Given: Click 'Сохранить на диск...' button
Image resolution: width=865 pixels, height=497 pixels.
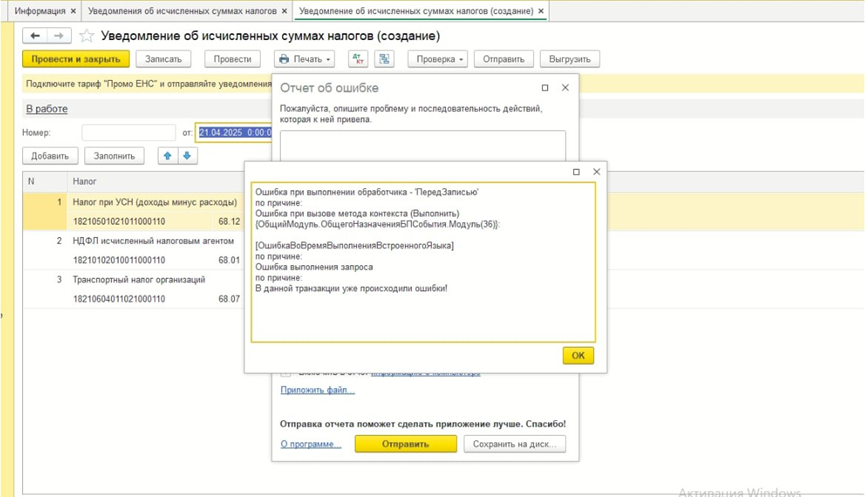Looking at the screenshot, I should 515,444.
